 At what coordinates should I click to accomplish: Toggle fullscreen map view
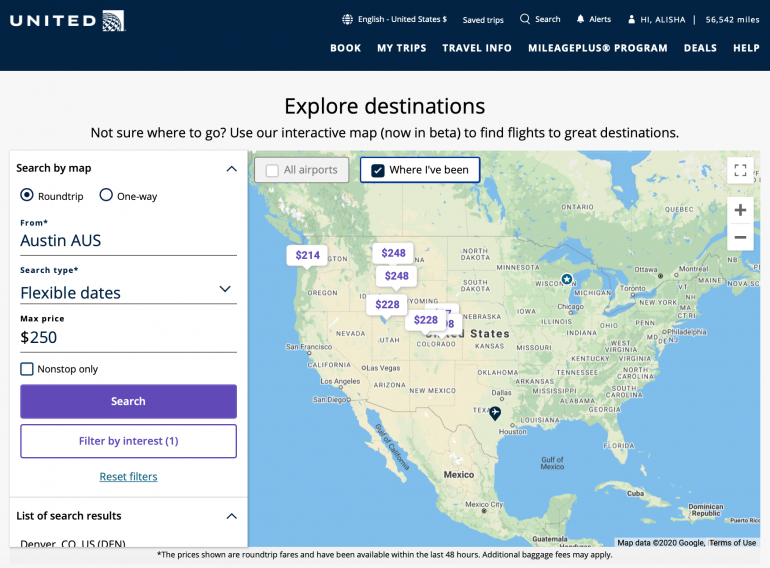(740, 170)
